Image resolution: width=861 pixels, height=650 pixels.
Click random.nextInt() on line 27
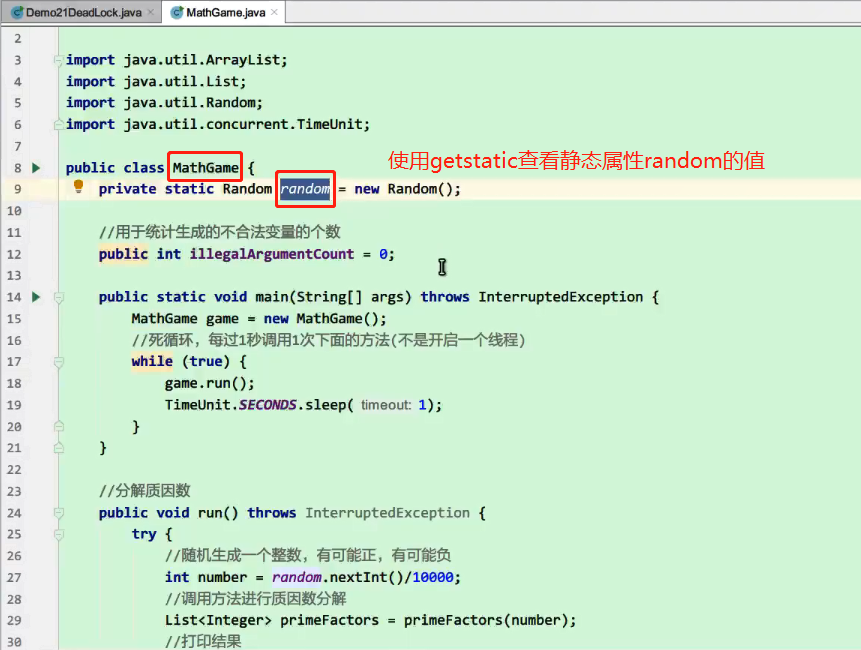click(x=338, y=578)
